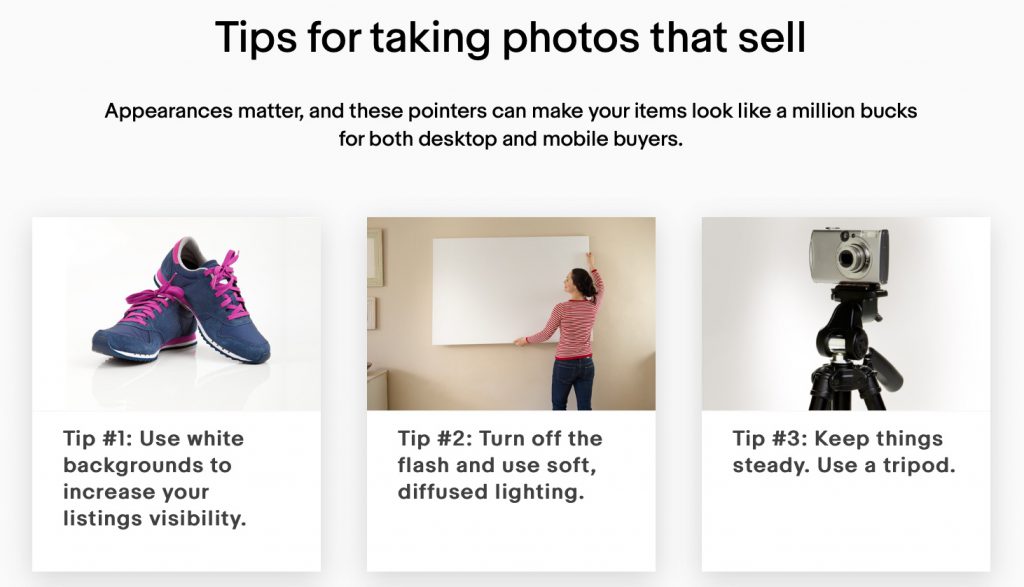
Task: Click the silver digital camera in third card
Action: click(x=849, y=255)
